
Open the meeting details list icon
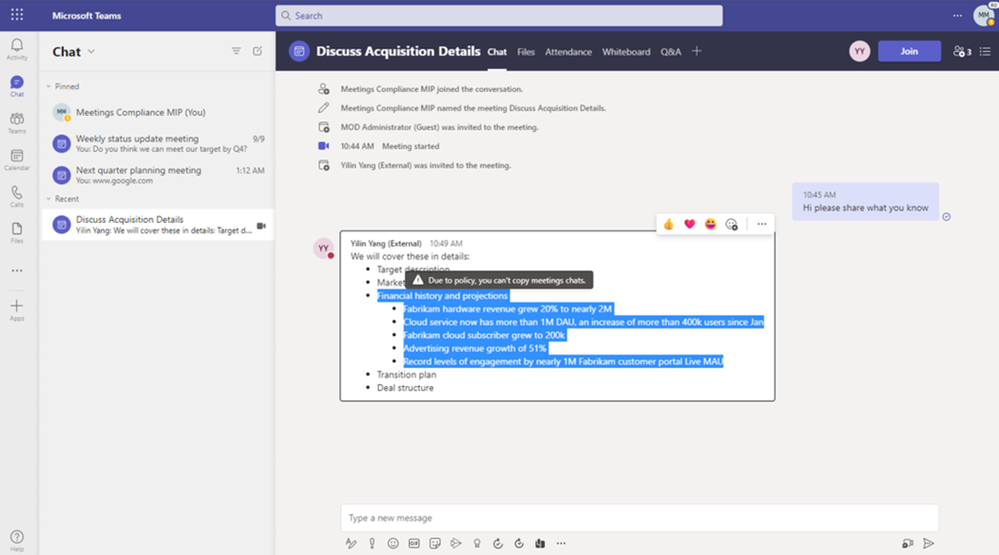click(986, 51)
